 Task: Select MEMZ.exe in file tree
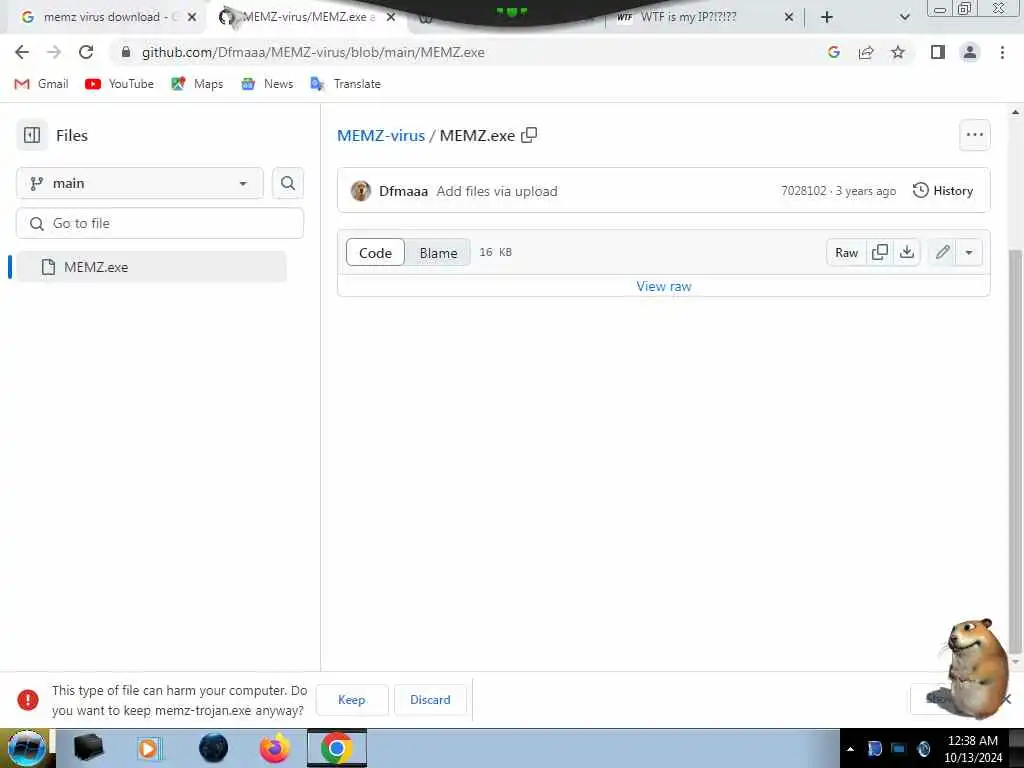pyautogui.click(x=151, y=267)
